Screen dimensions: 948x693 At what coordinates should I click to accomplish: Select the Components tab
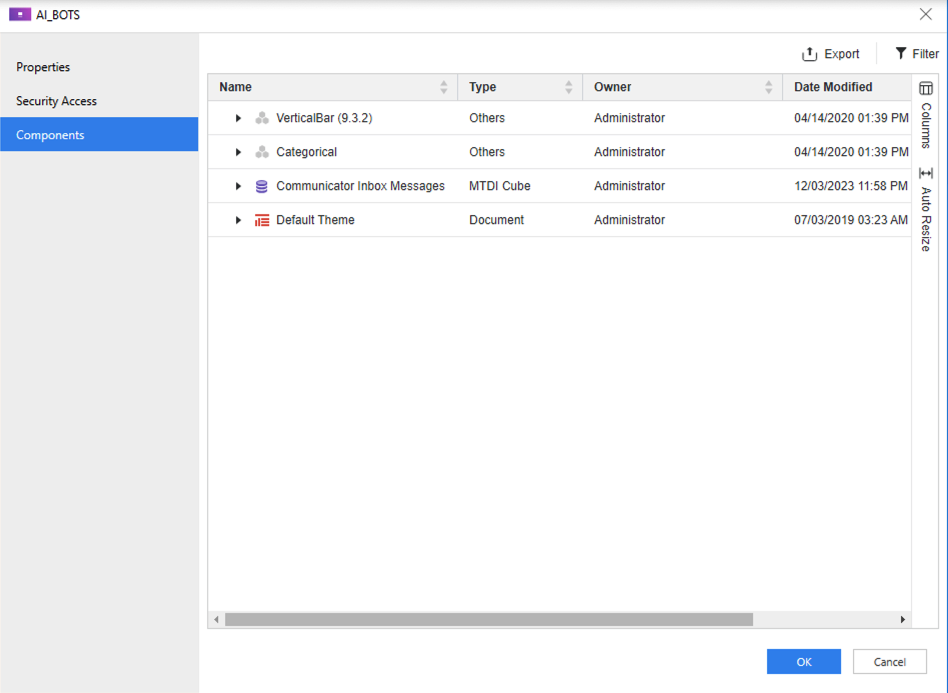pyautogui.click(x=50, y=135)
